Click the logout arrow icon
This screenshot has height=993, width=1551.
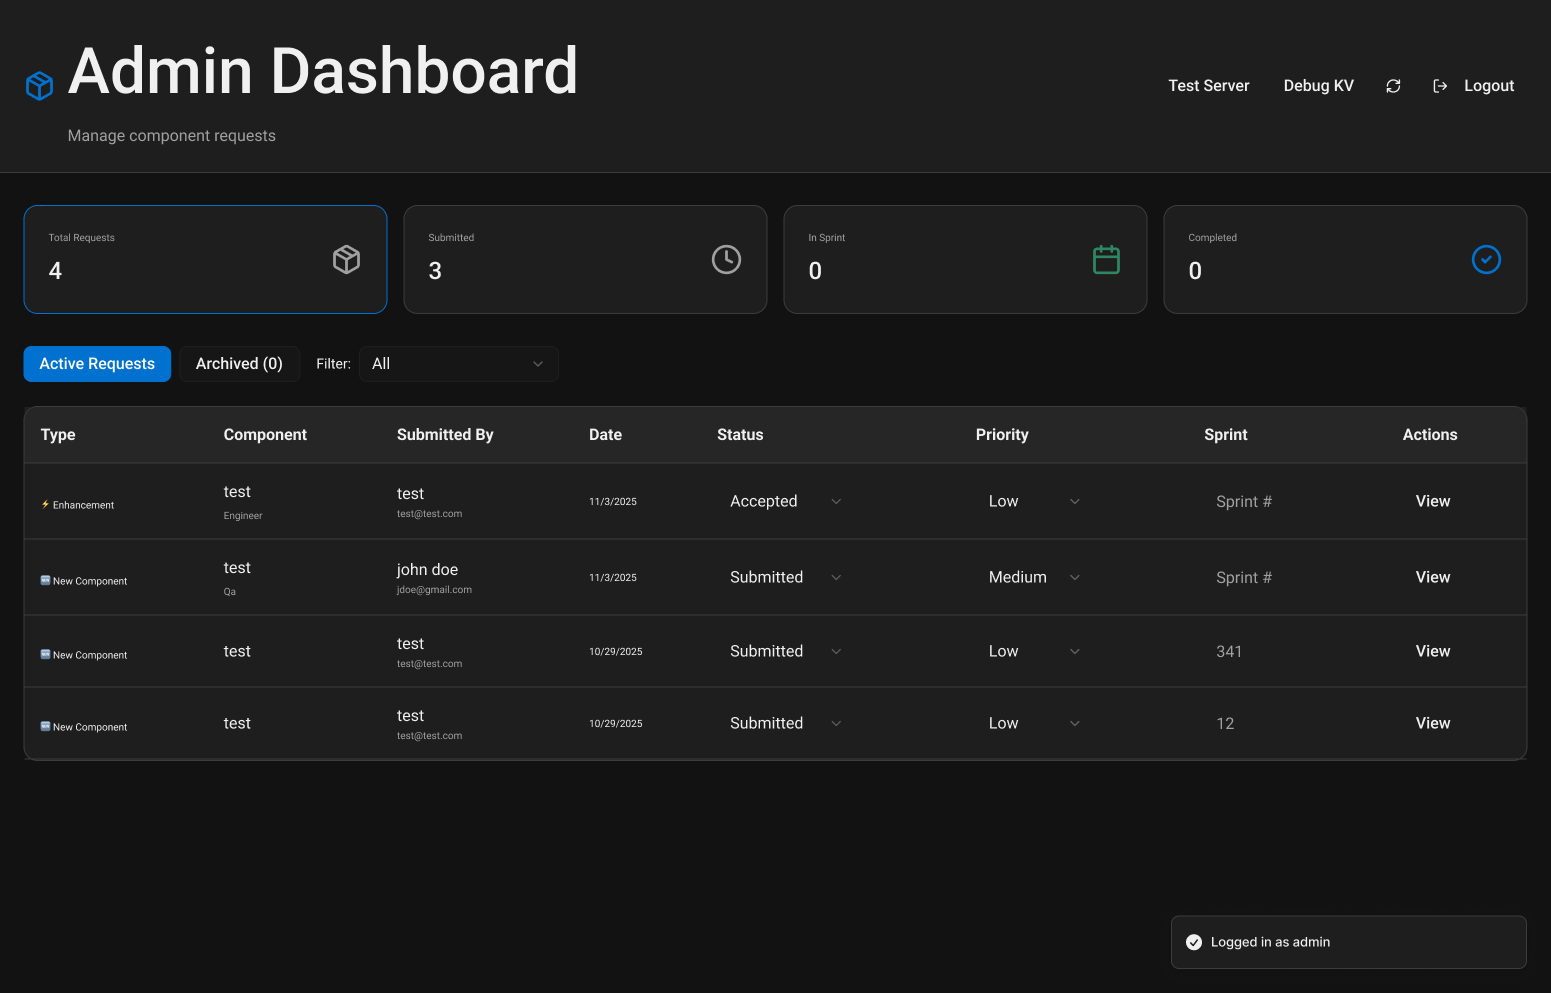coord(1440,86)
